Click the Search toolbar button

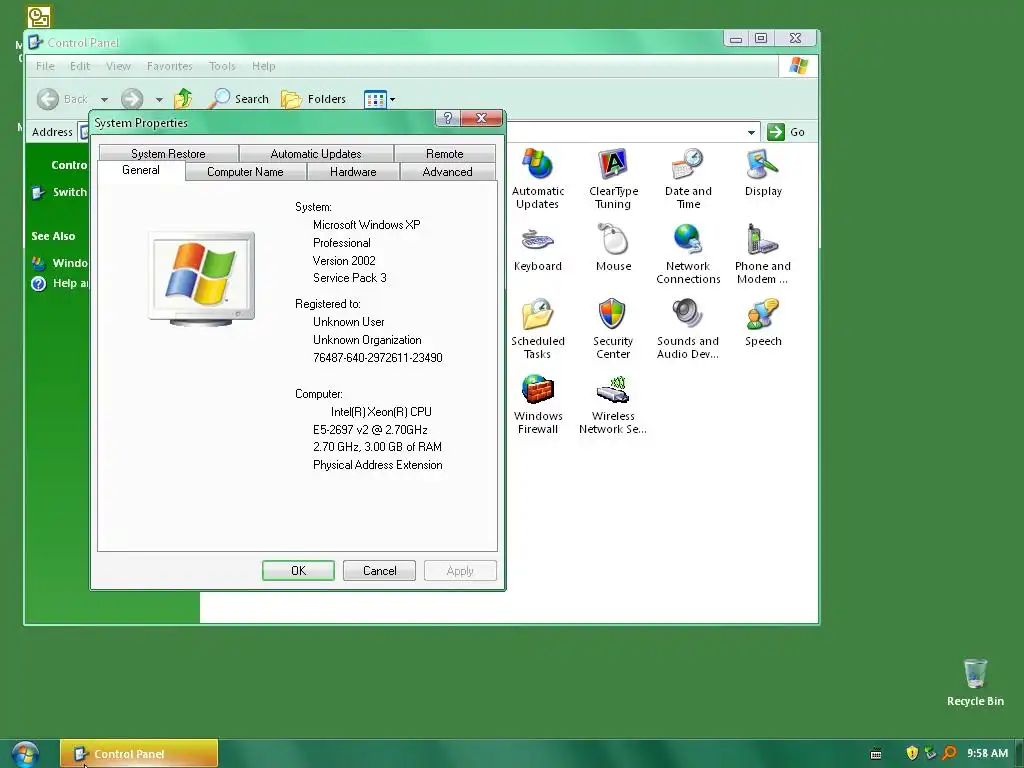(x=239, y=99)
